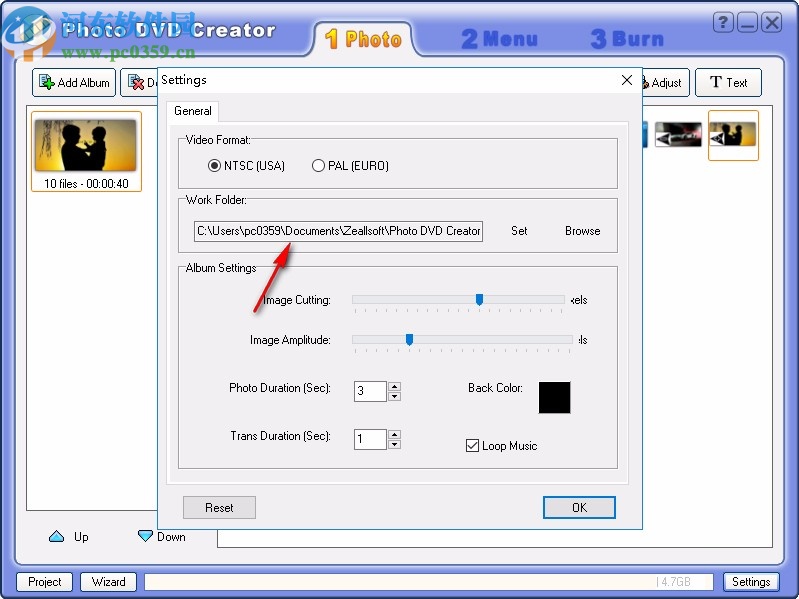799x599 pixels.
Task: Open the Text tool button
Action: pyautogui.click(x=728, y=83)
